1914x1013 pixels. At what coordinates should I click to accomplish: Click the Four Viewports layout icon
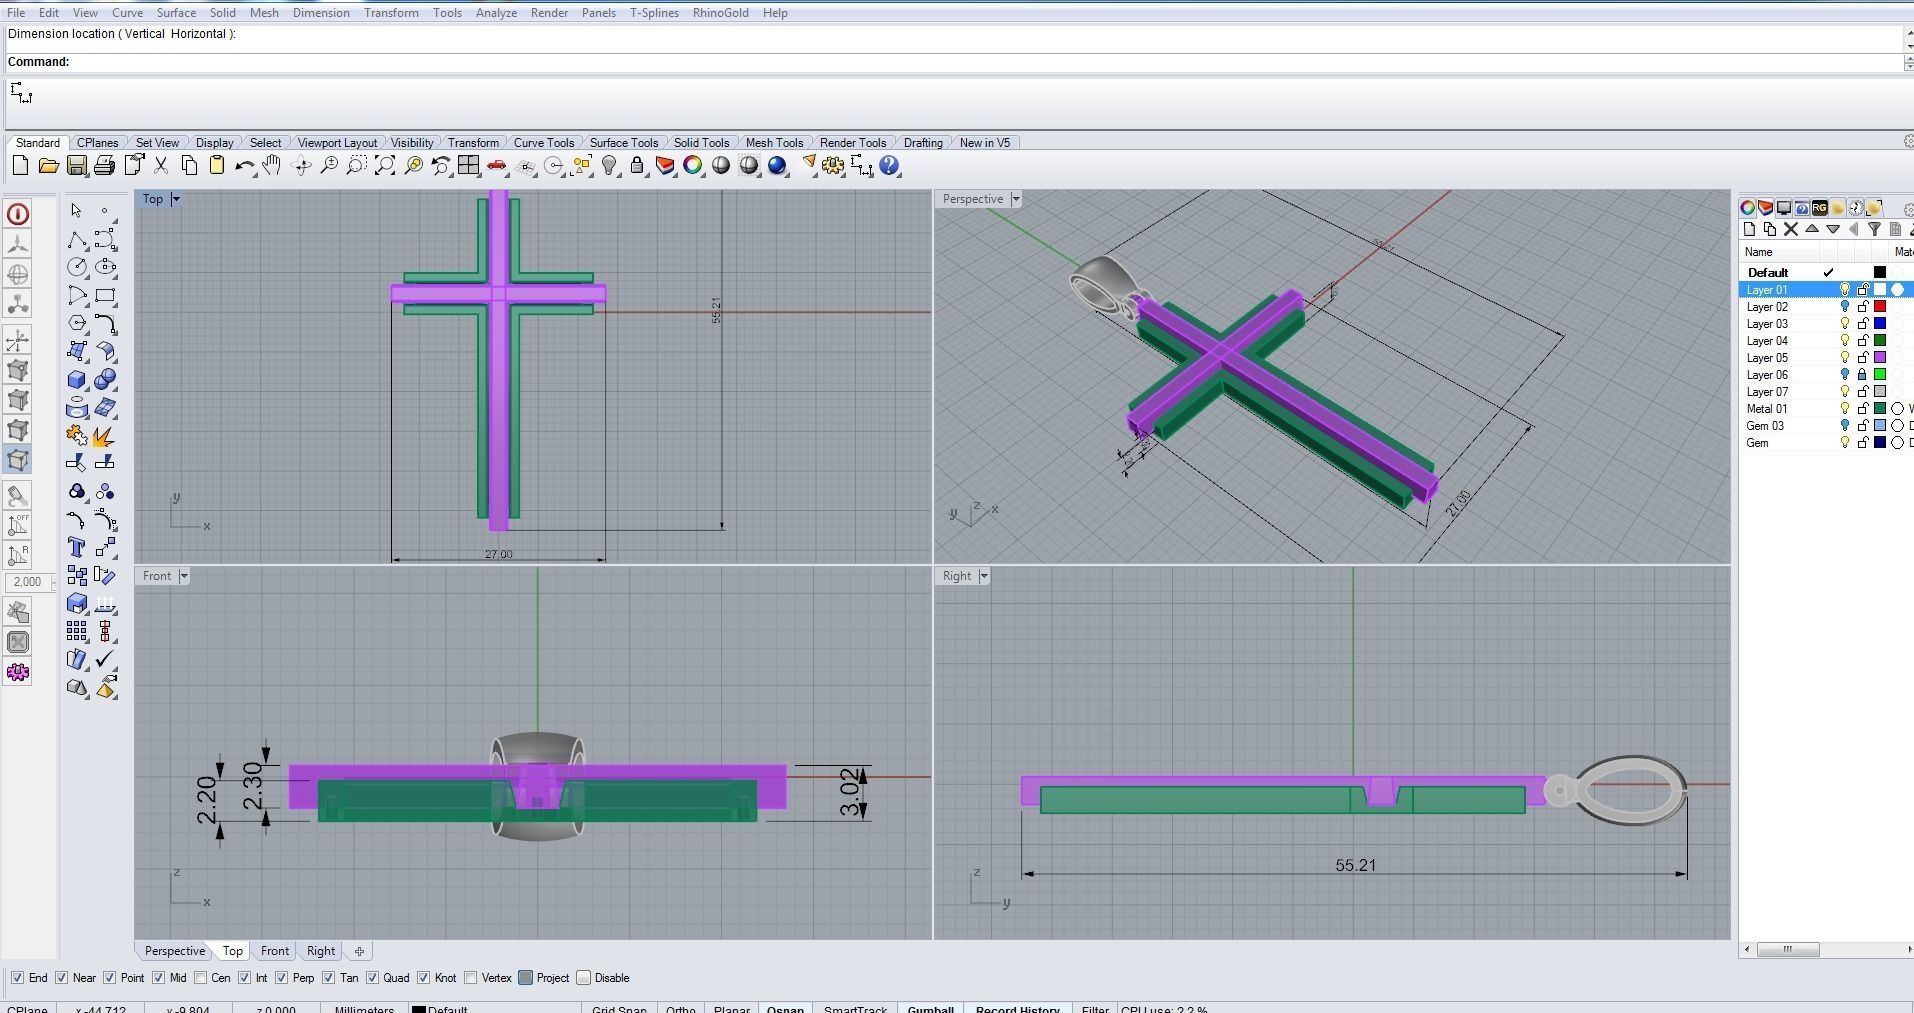(468, 166)
